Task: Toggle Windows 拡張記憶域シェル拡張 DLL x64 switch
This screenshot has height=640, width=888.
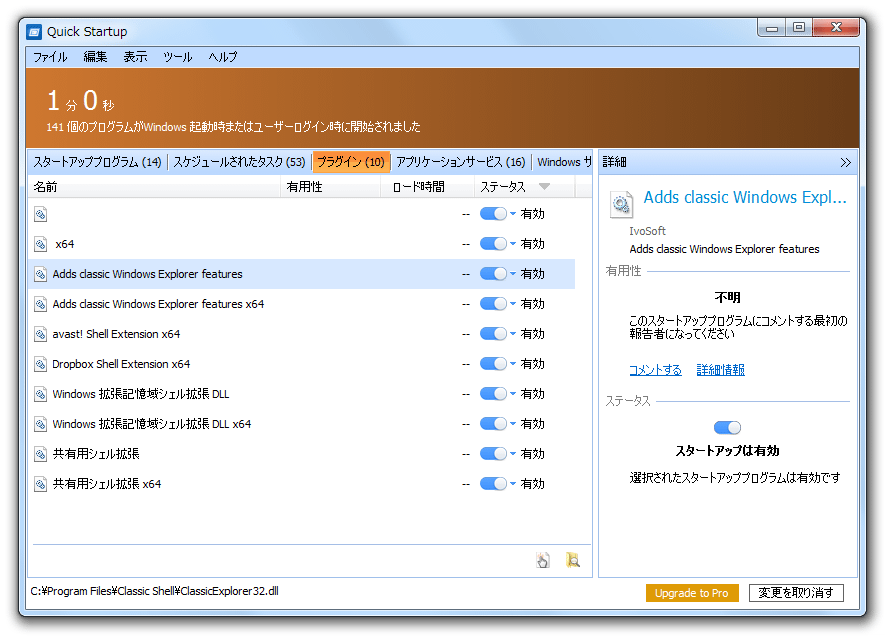Action: [x=493, y=424]
